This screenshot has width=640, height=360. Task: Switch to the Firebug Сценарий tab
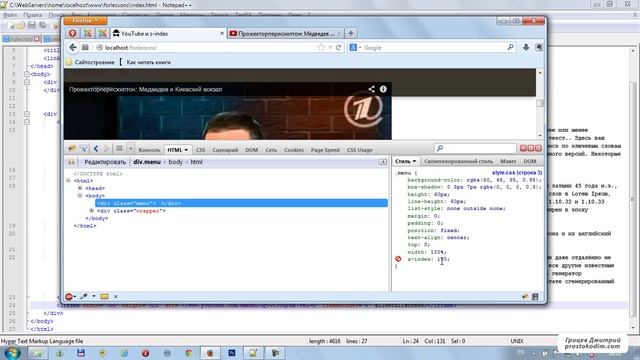(225, 150)
